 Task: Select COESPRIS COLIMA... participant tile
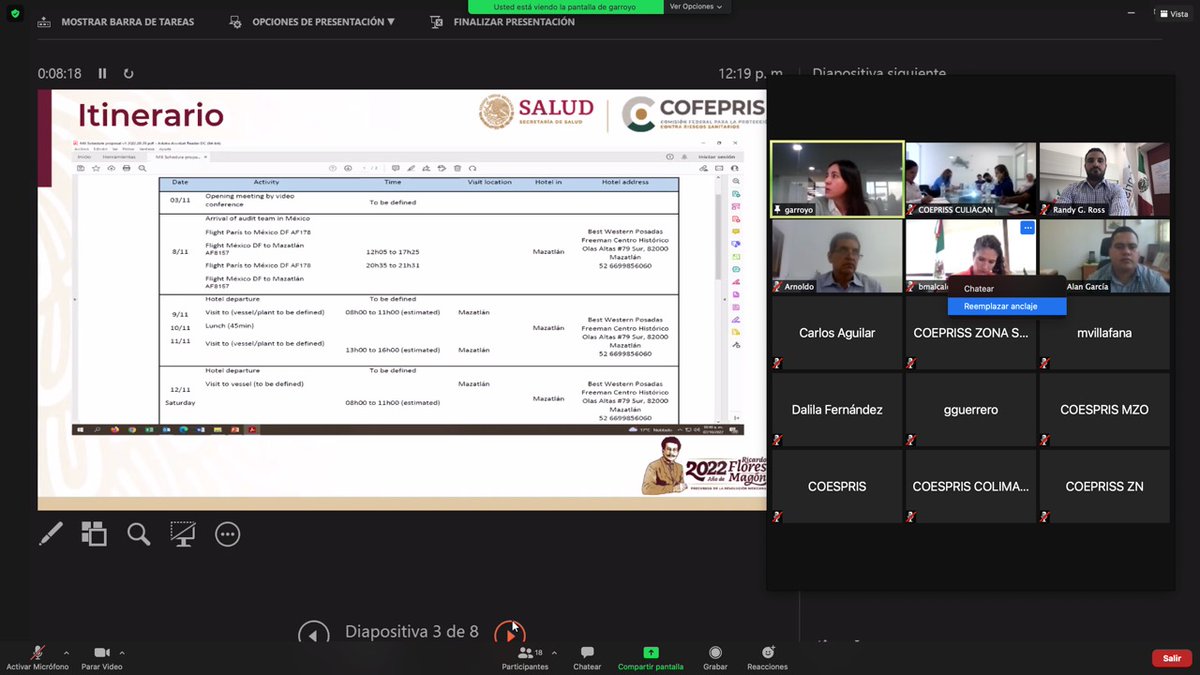coord(971,486)
